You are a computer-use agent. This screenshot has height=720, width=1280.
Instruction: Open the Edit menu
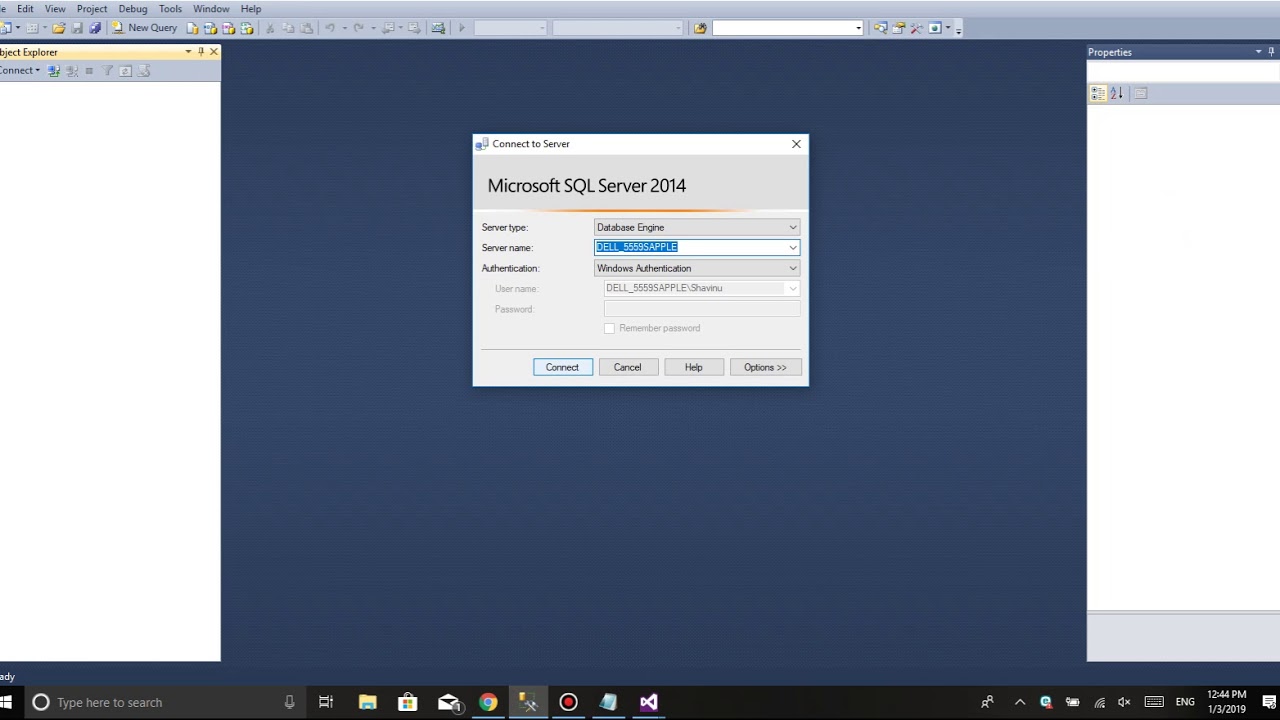tap(25, 9)
